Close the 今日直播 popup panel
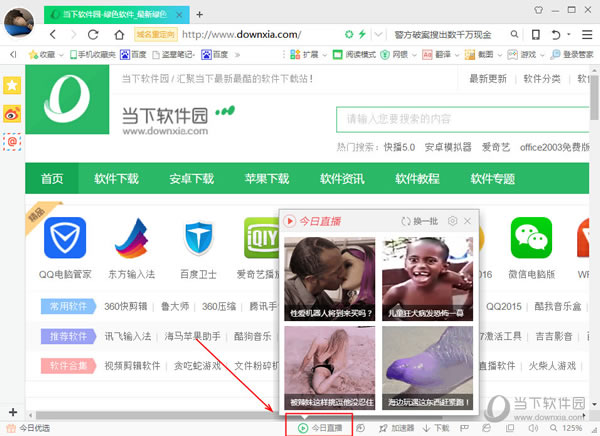 point(468,220)
